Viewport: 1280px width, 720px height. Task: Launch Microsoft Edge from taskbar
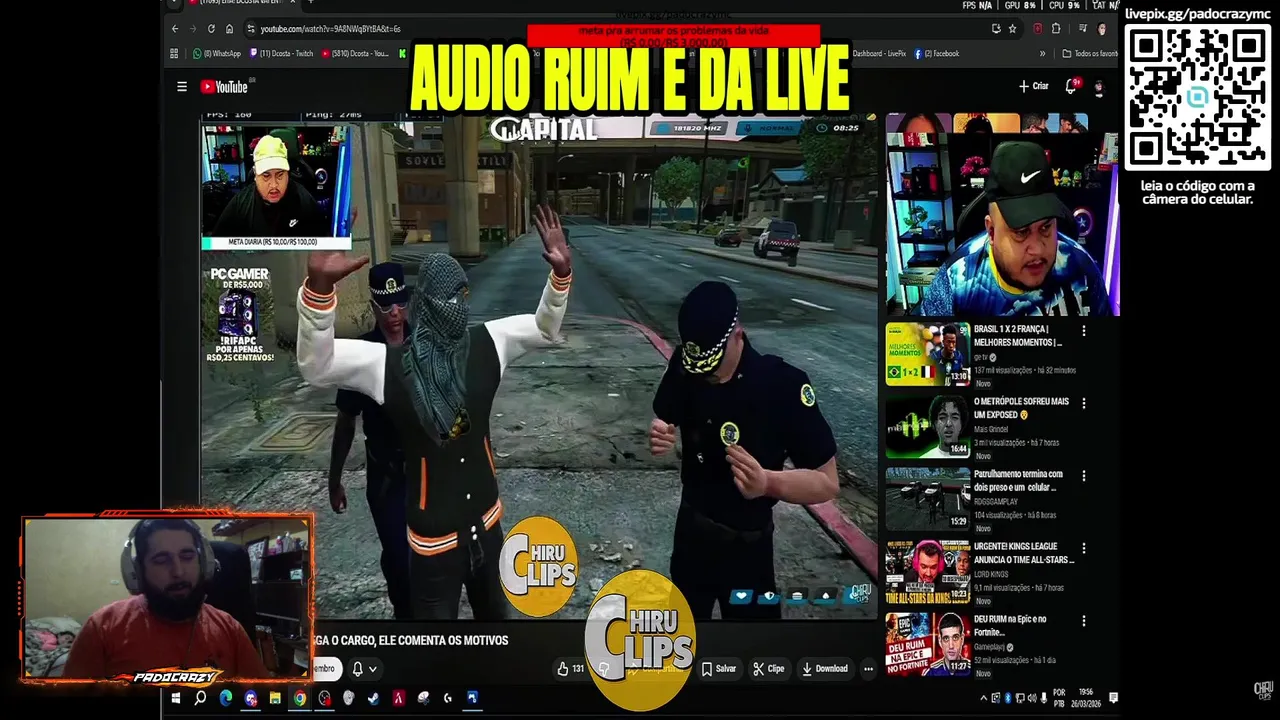(225, 698)
